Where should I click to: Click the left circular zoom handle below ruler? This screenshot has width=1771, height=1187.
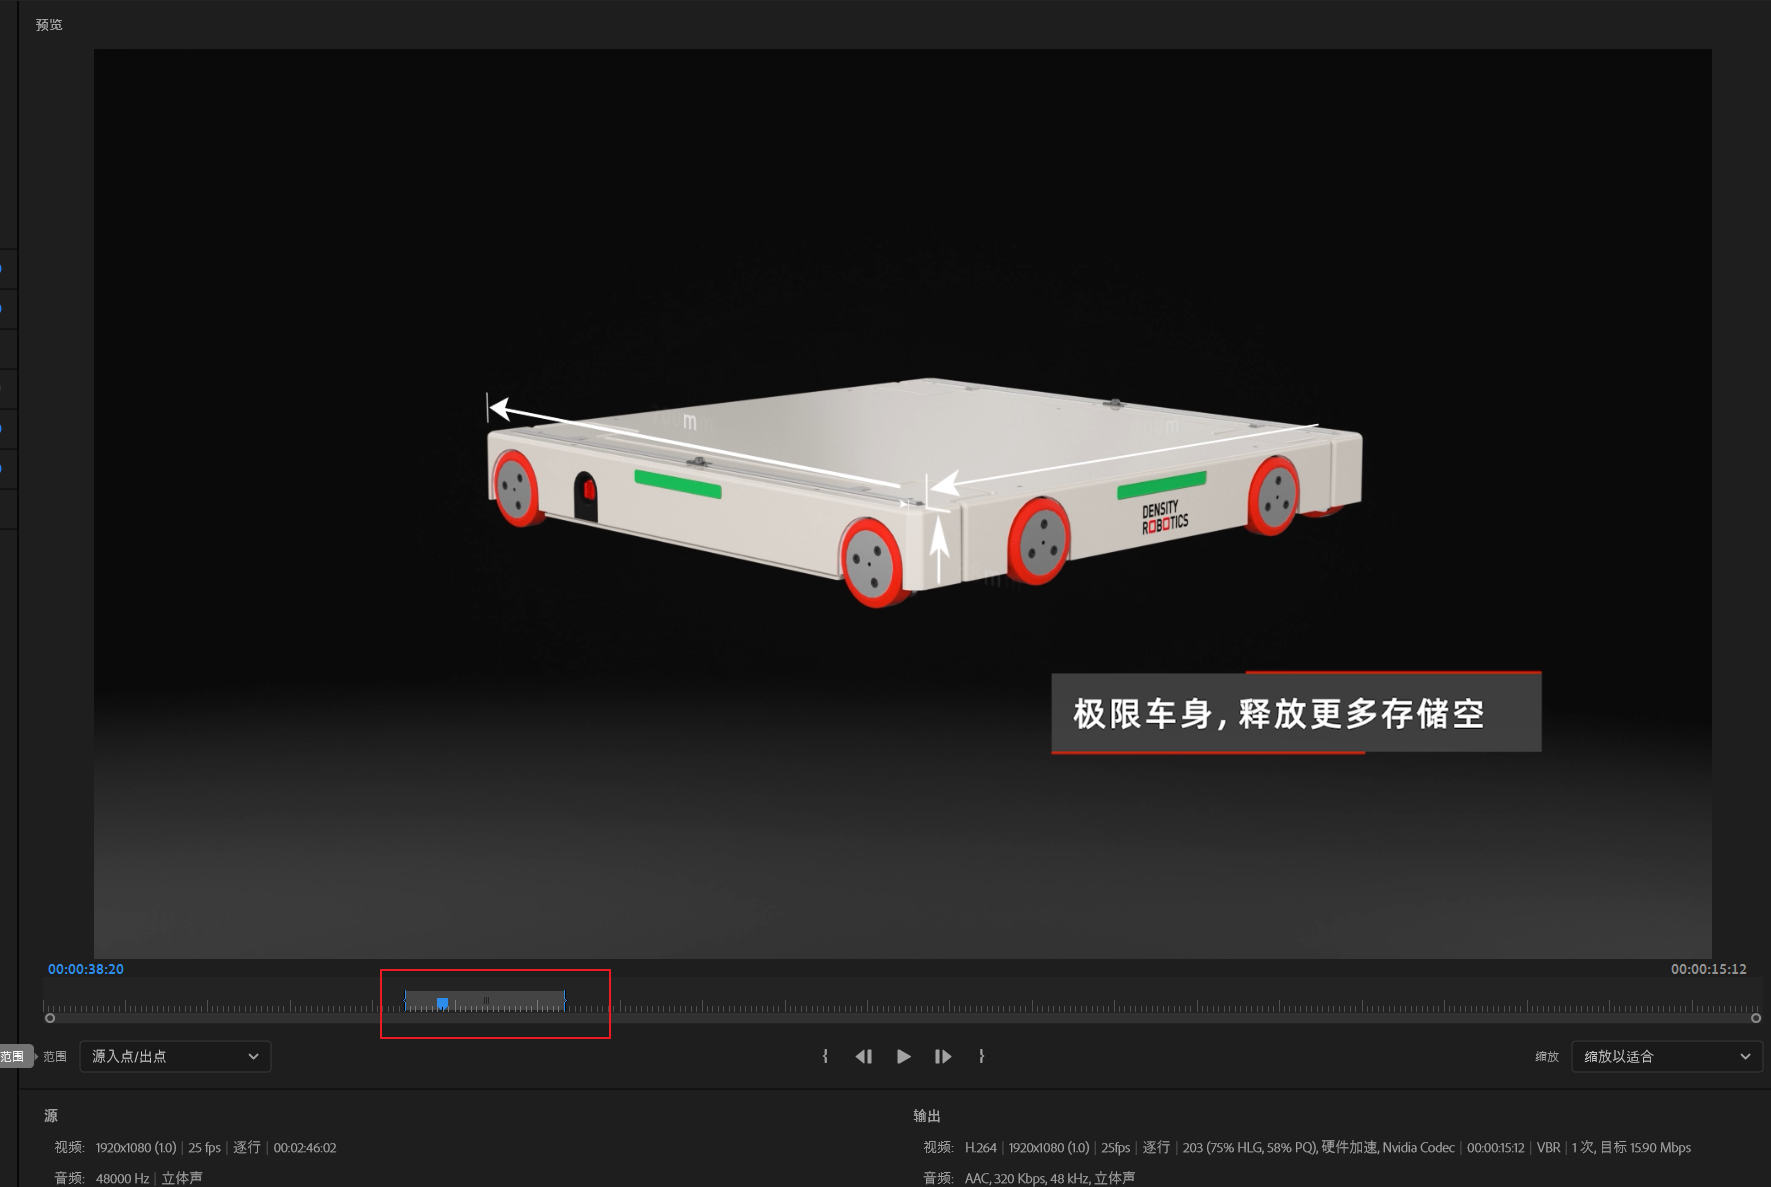(50, 1018)
